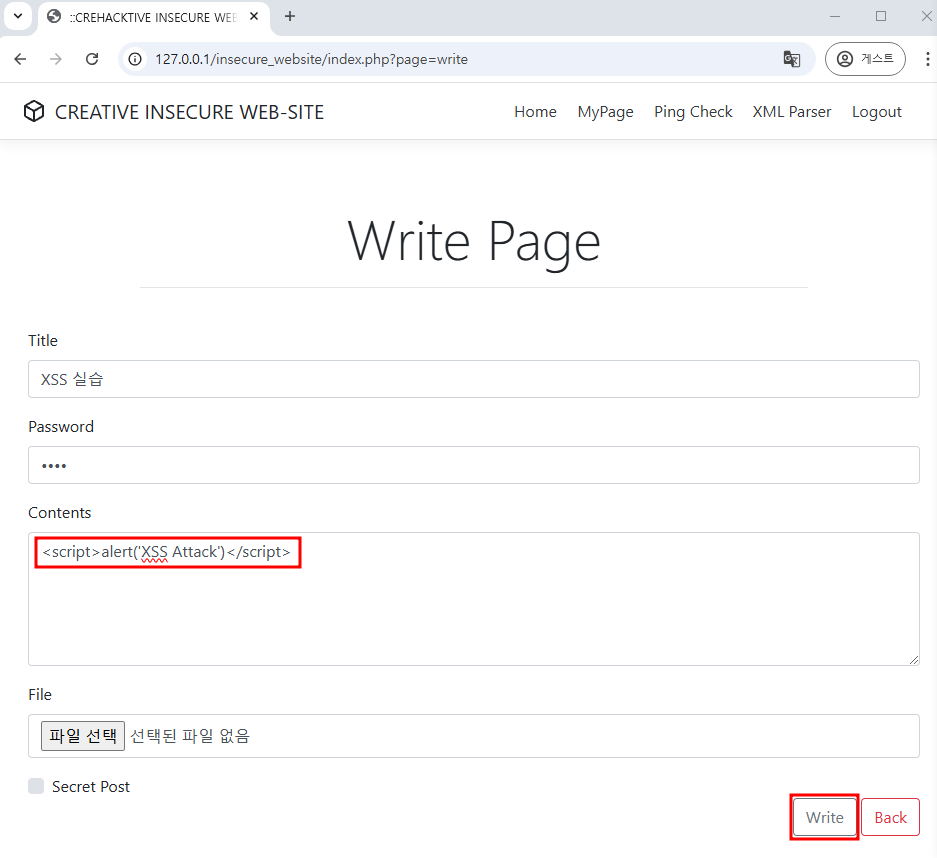Click the Contents label
Screen dimensions: 937x858
click(x=60, y=513)
